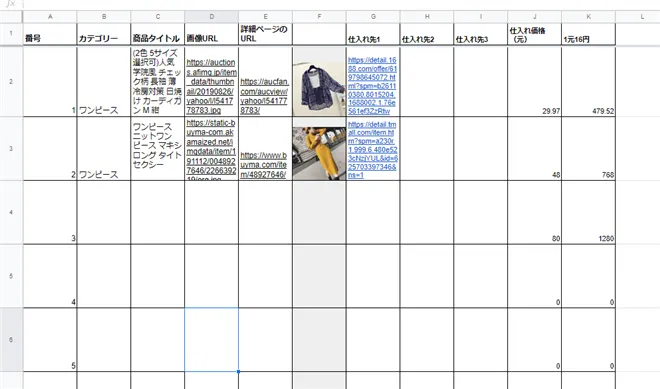Click the yellow knit dress thumbnail
Image resolution: width=660 pixels, height=389 pixels.
pyautogui.click(x=319, y=154)
